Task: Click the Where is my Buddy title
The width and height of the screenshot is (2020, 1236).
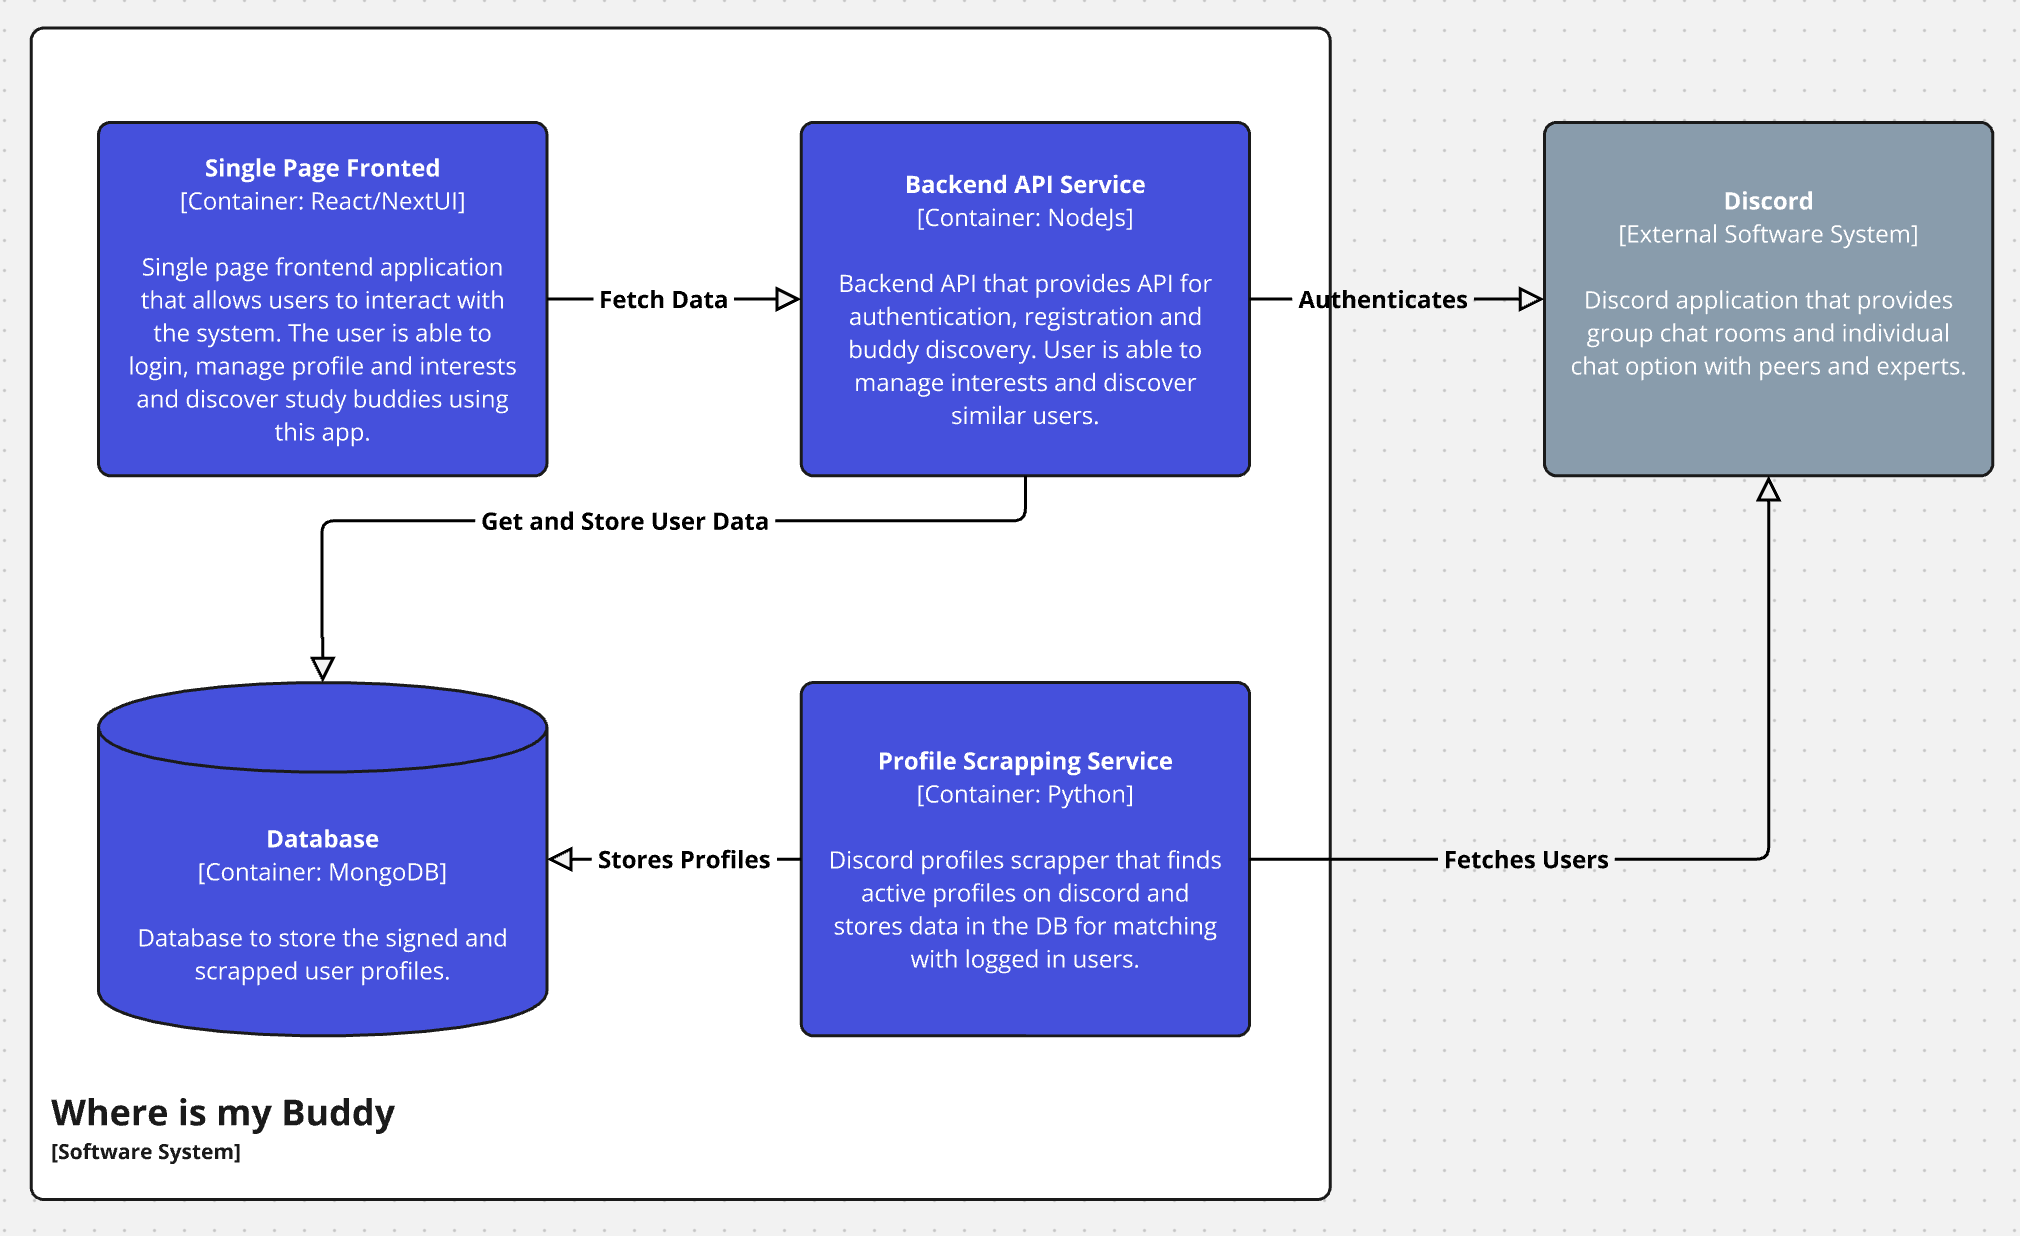Action: (x=222, y=1112)
